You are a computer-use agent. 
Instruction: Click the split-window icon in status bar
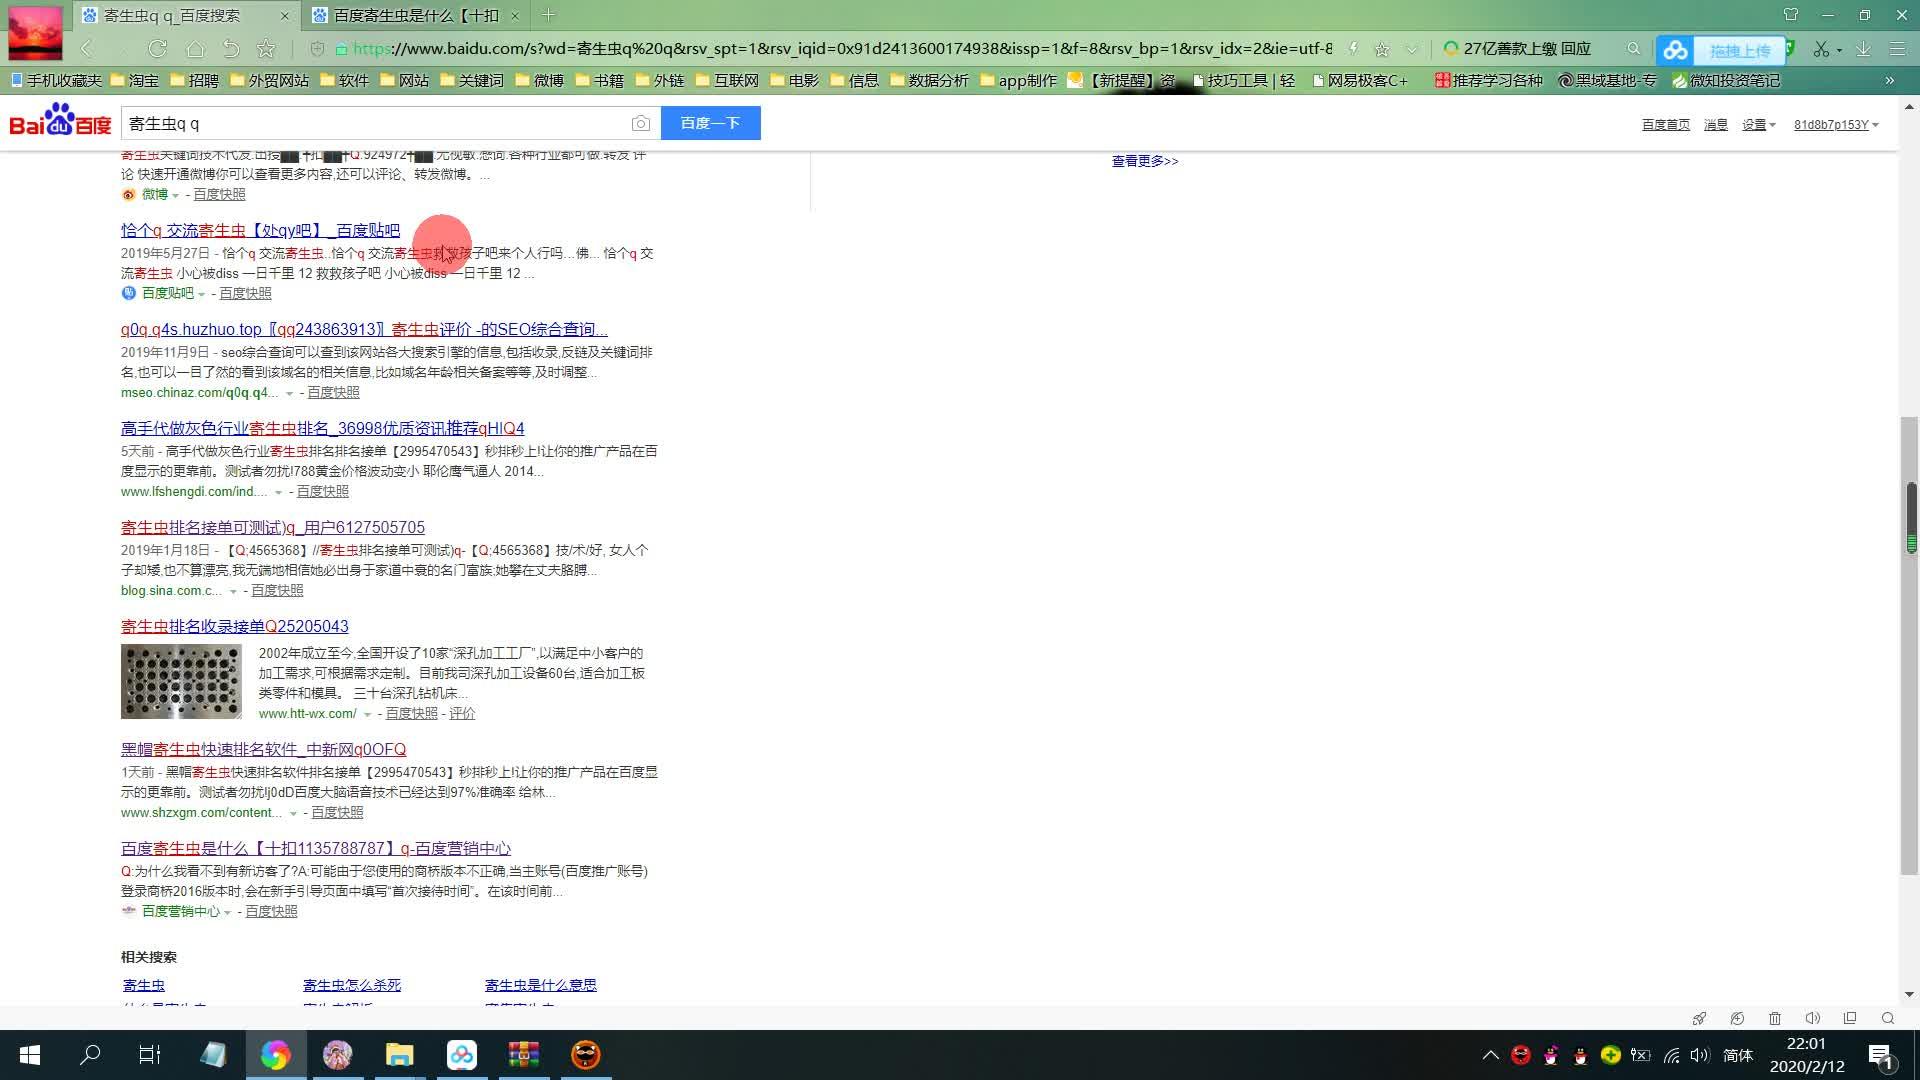click(1850, 1018)
